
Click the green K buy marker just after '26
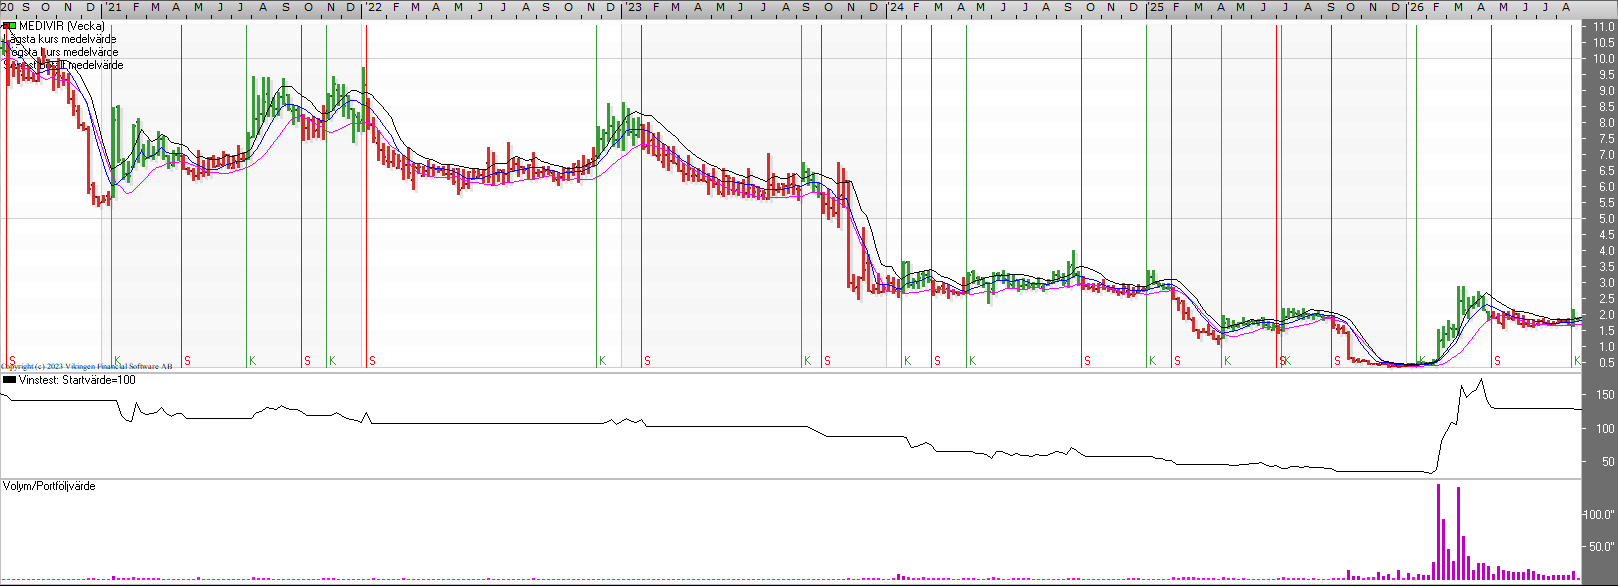1422,361
